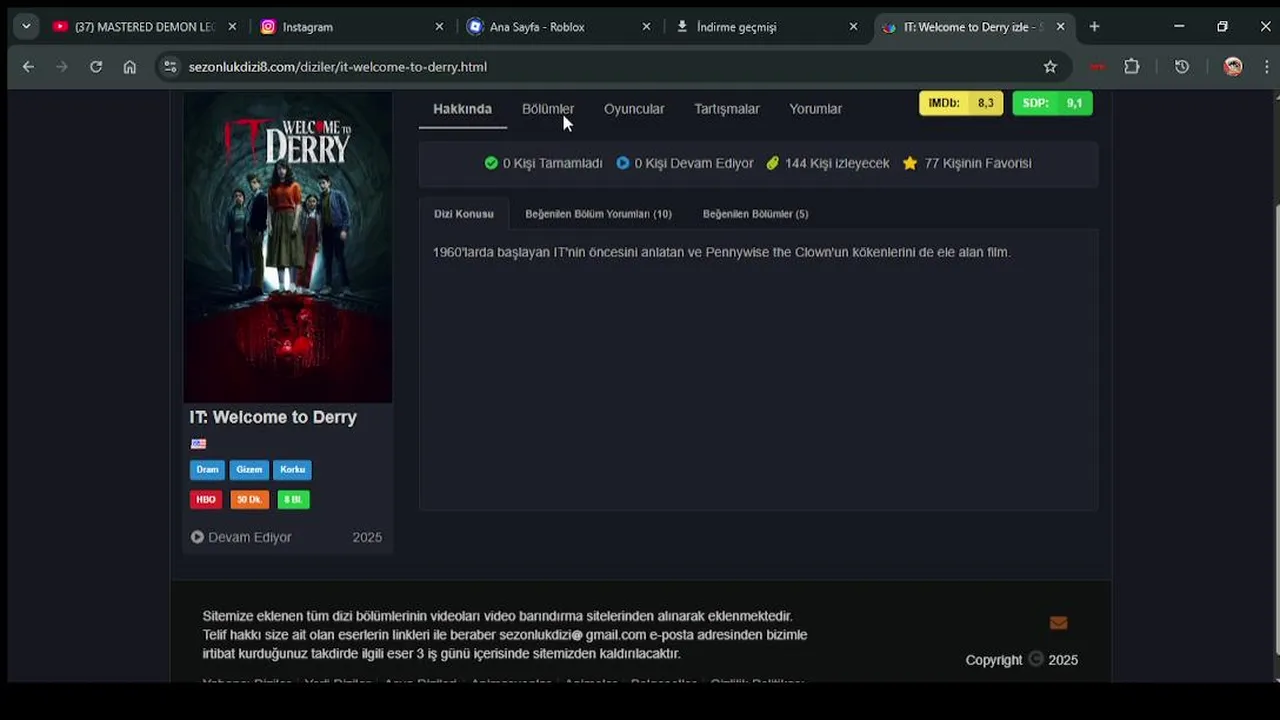Go back to the previous page
Screen dimensions: 1280x720
pos(28,67)
